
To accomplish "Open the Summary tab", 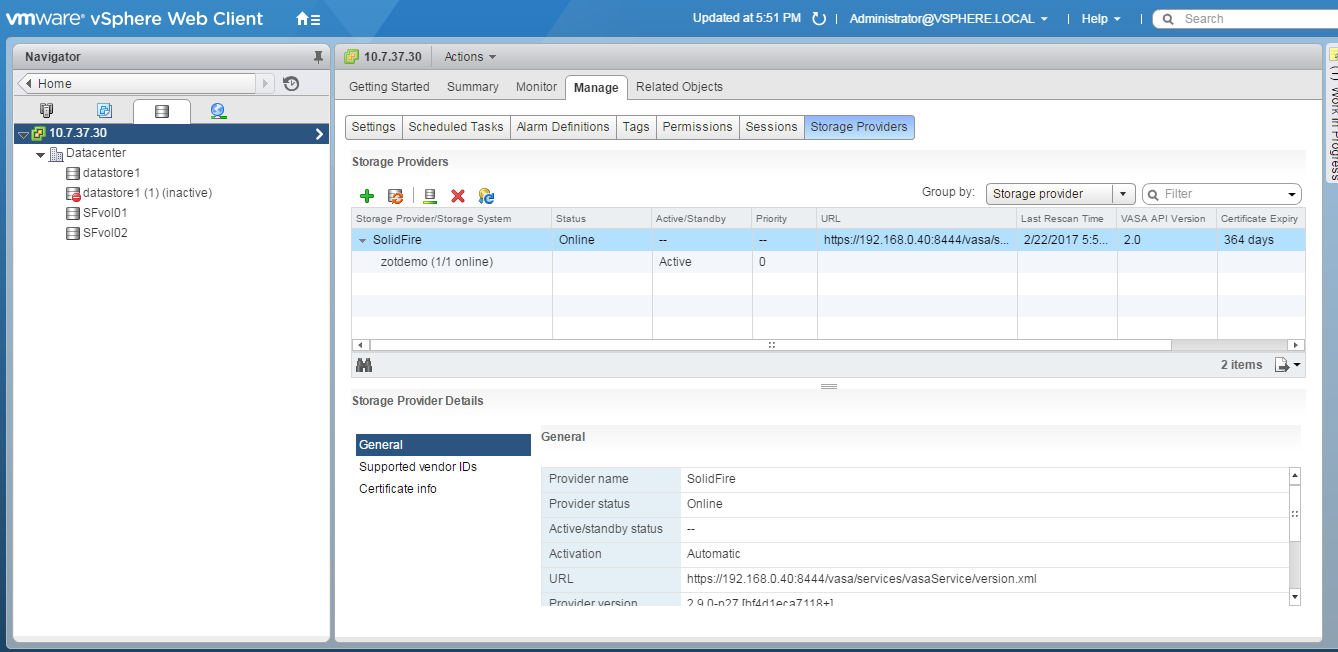I will 473,87.
